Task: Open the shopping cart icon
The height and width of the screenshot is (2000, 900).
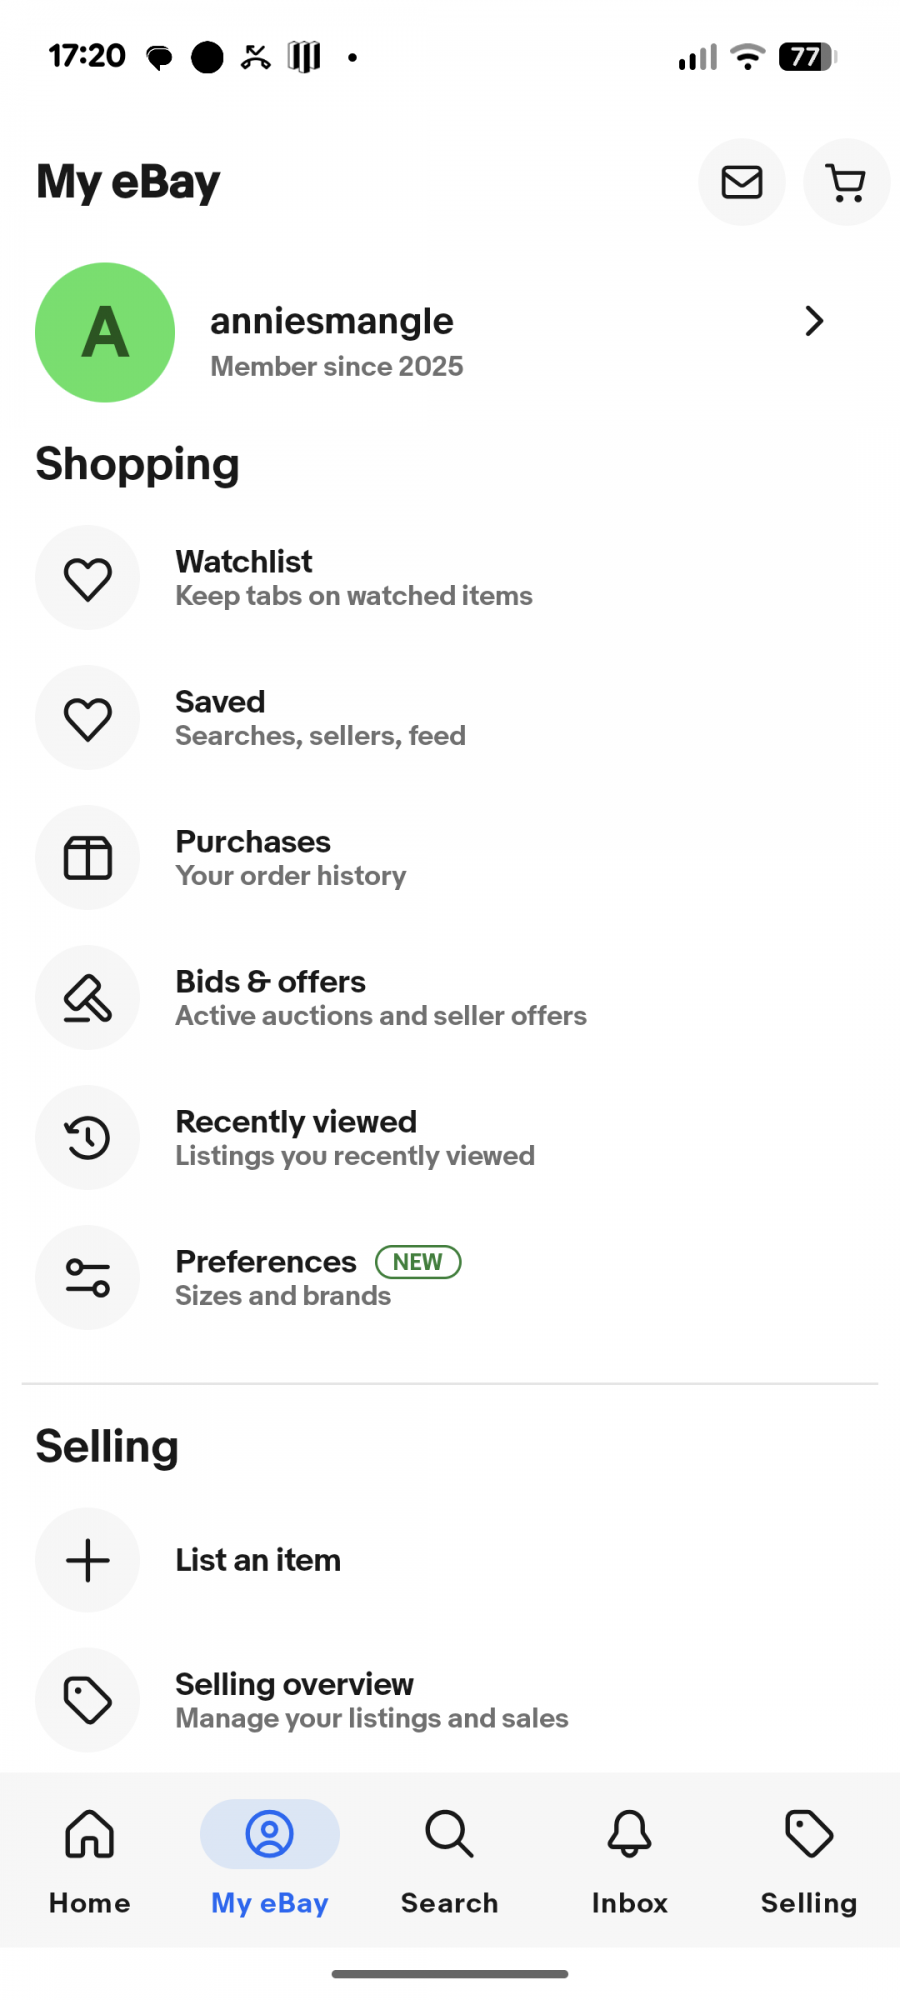Action: tap(846, 182)
